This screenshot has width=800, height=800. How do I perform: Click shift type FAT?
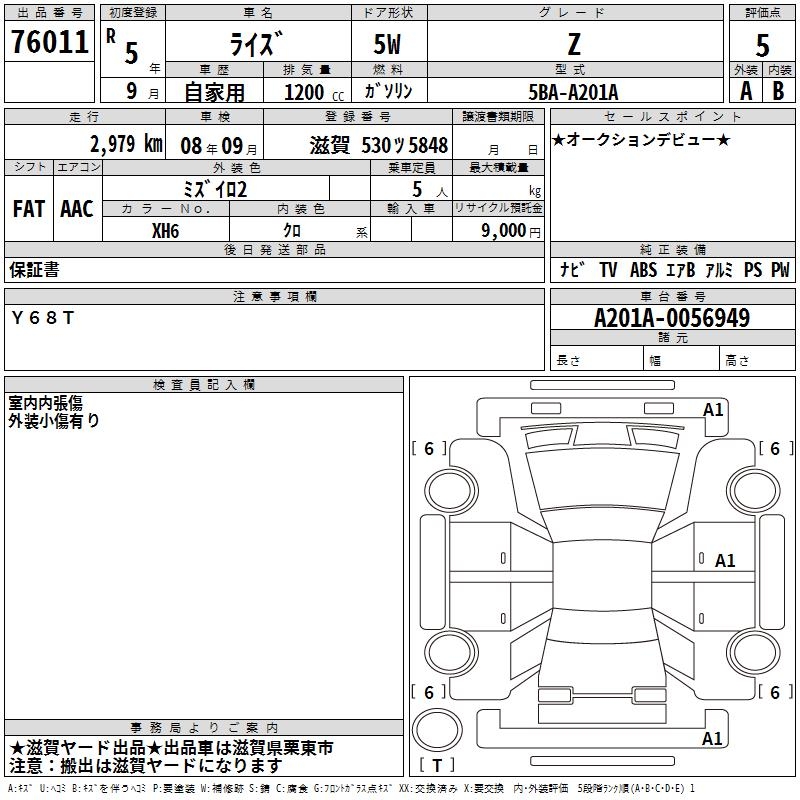click(x=29, y=209)
